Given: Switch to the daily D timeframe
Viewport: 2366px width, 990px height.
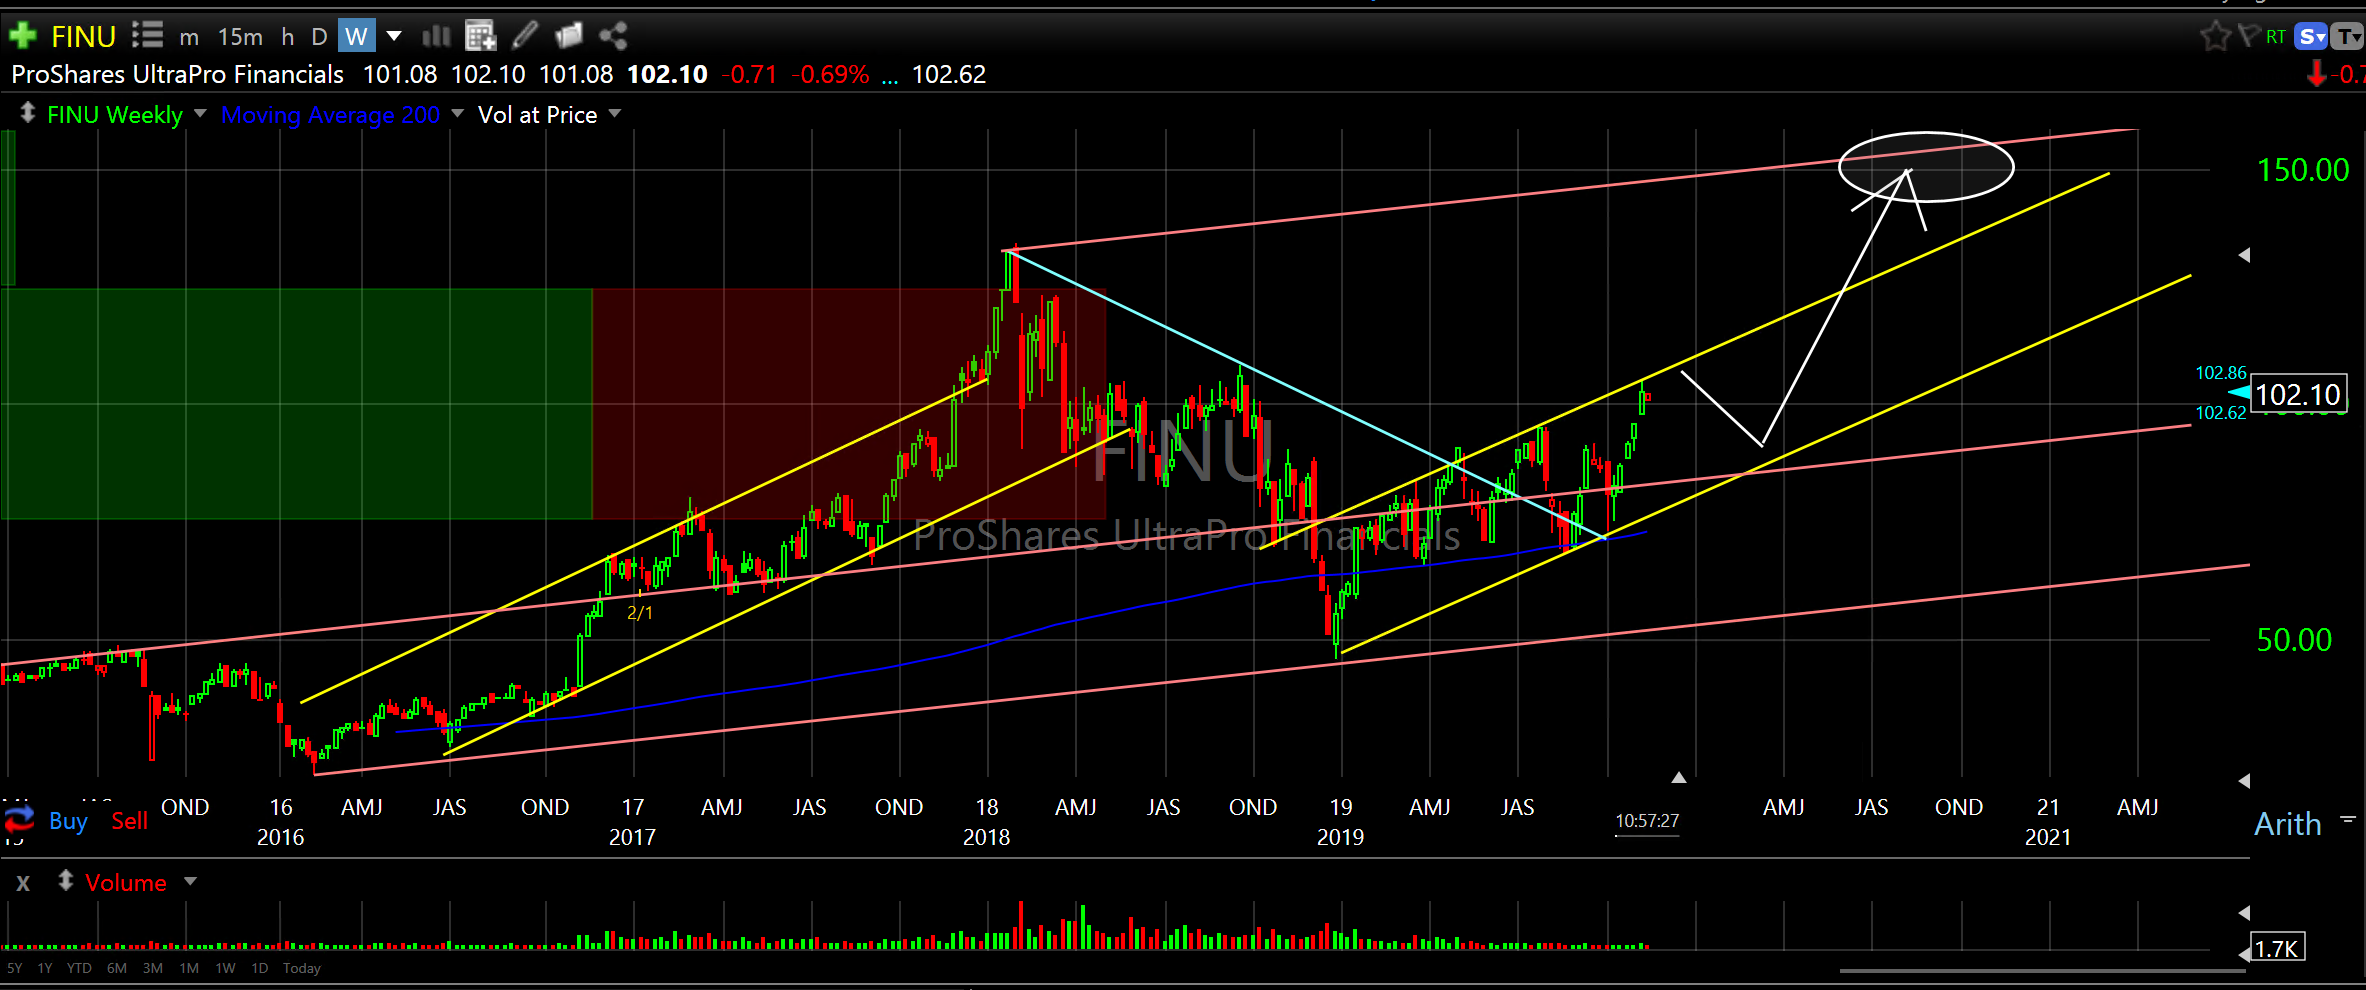Looking at the screenshot, I should [319, 37].
